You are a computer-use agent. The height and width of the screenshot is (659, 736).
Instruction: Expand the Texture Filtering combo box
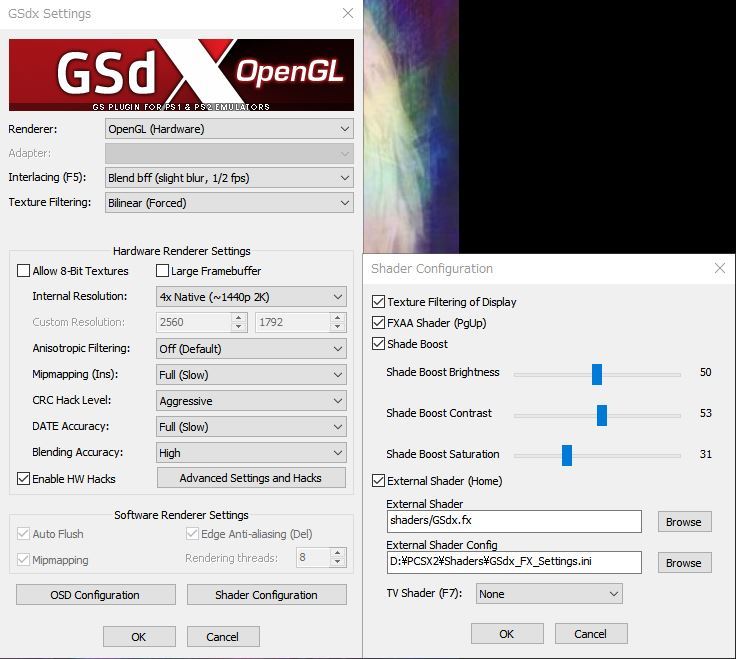click(x=229, y=203)
